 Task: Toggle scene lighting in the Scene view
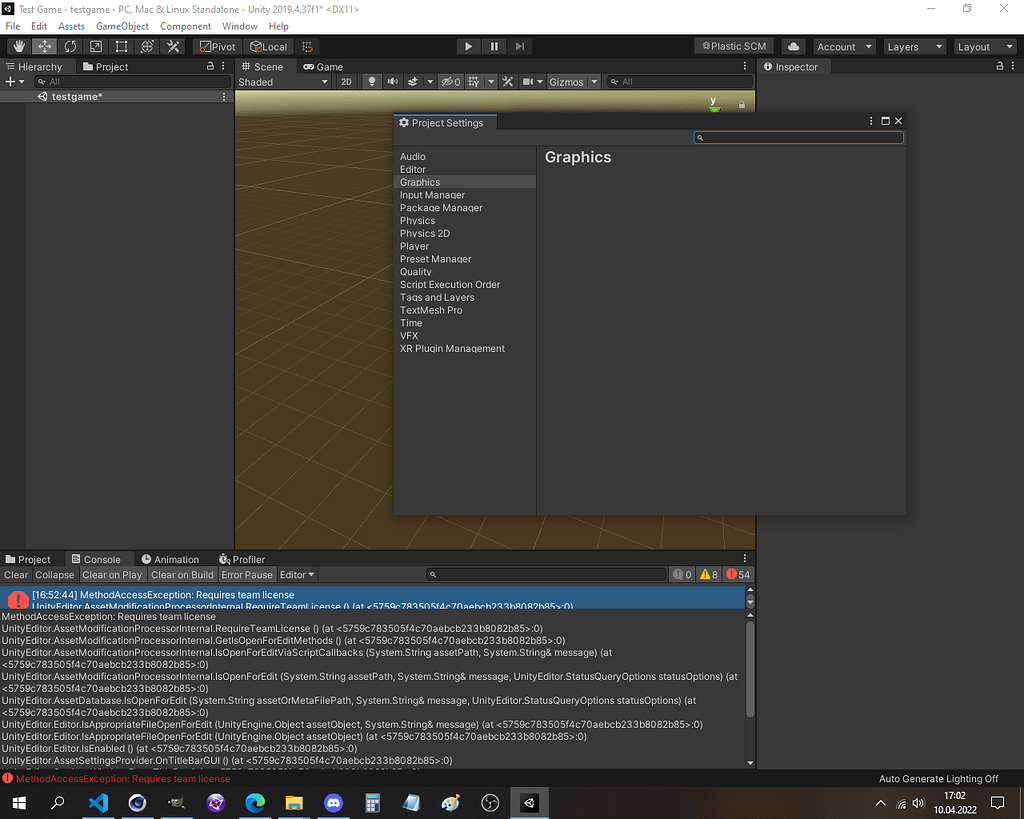372,81
